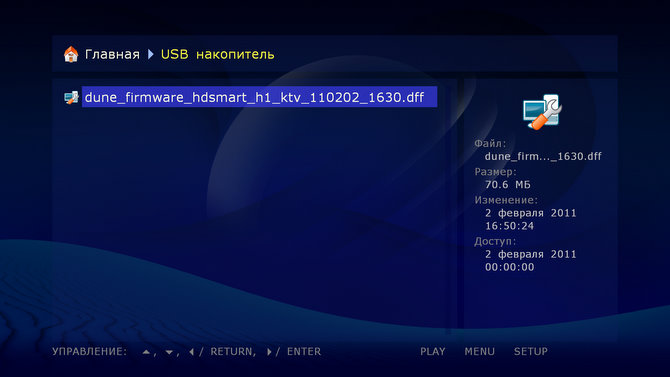Open MENU from the footer bar
The image size is (670, 377).
click(479, 351)
